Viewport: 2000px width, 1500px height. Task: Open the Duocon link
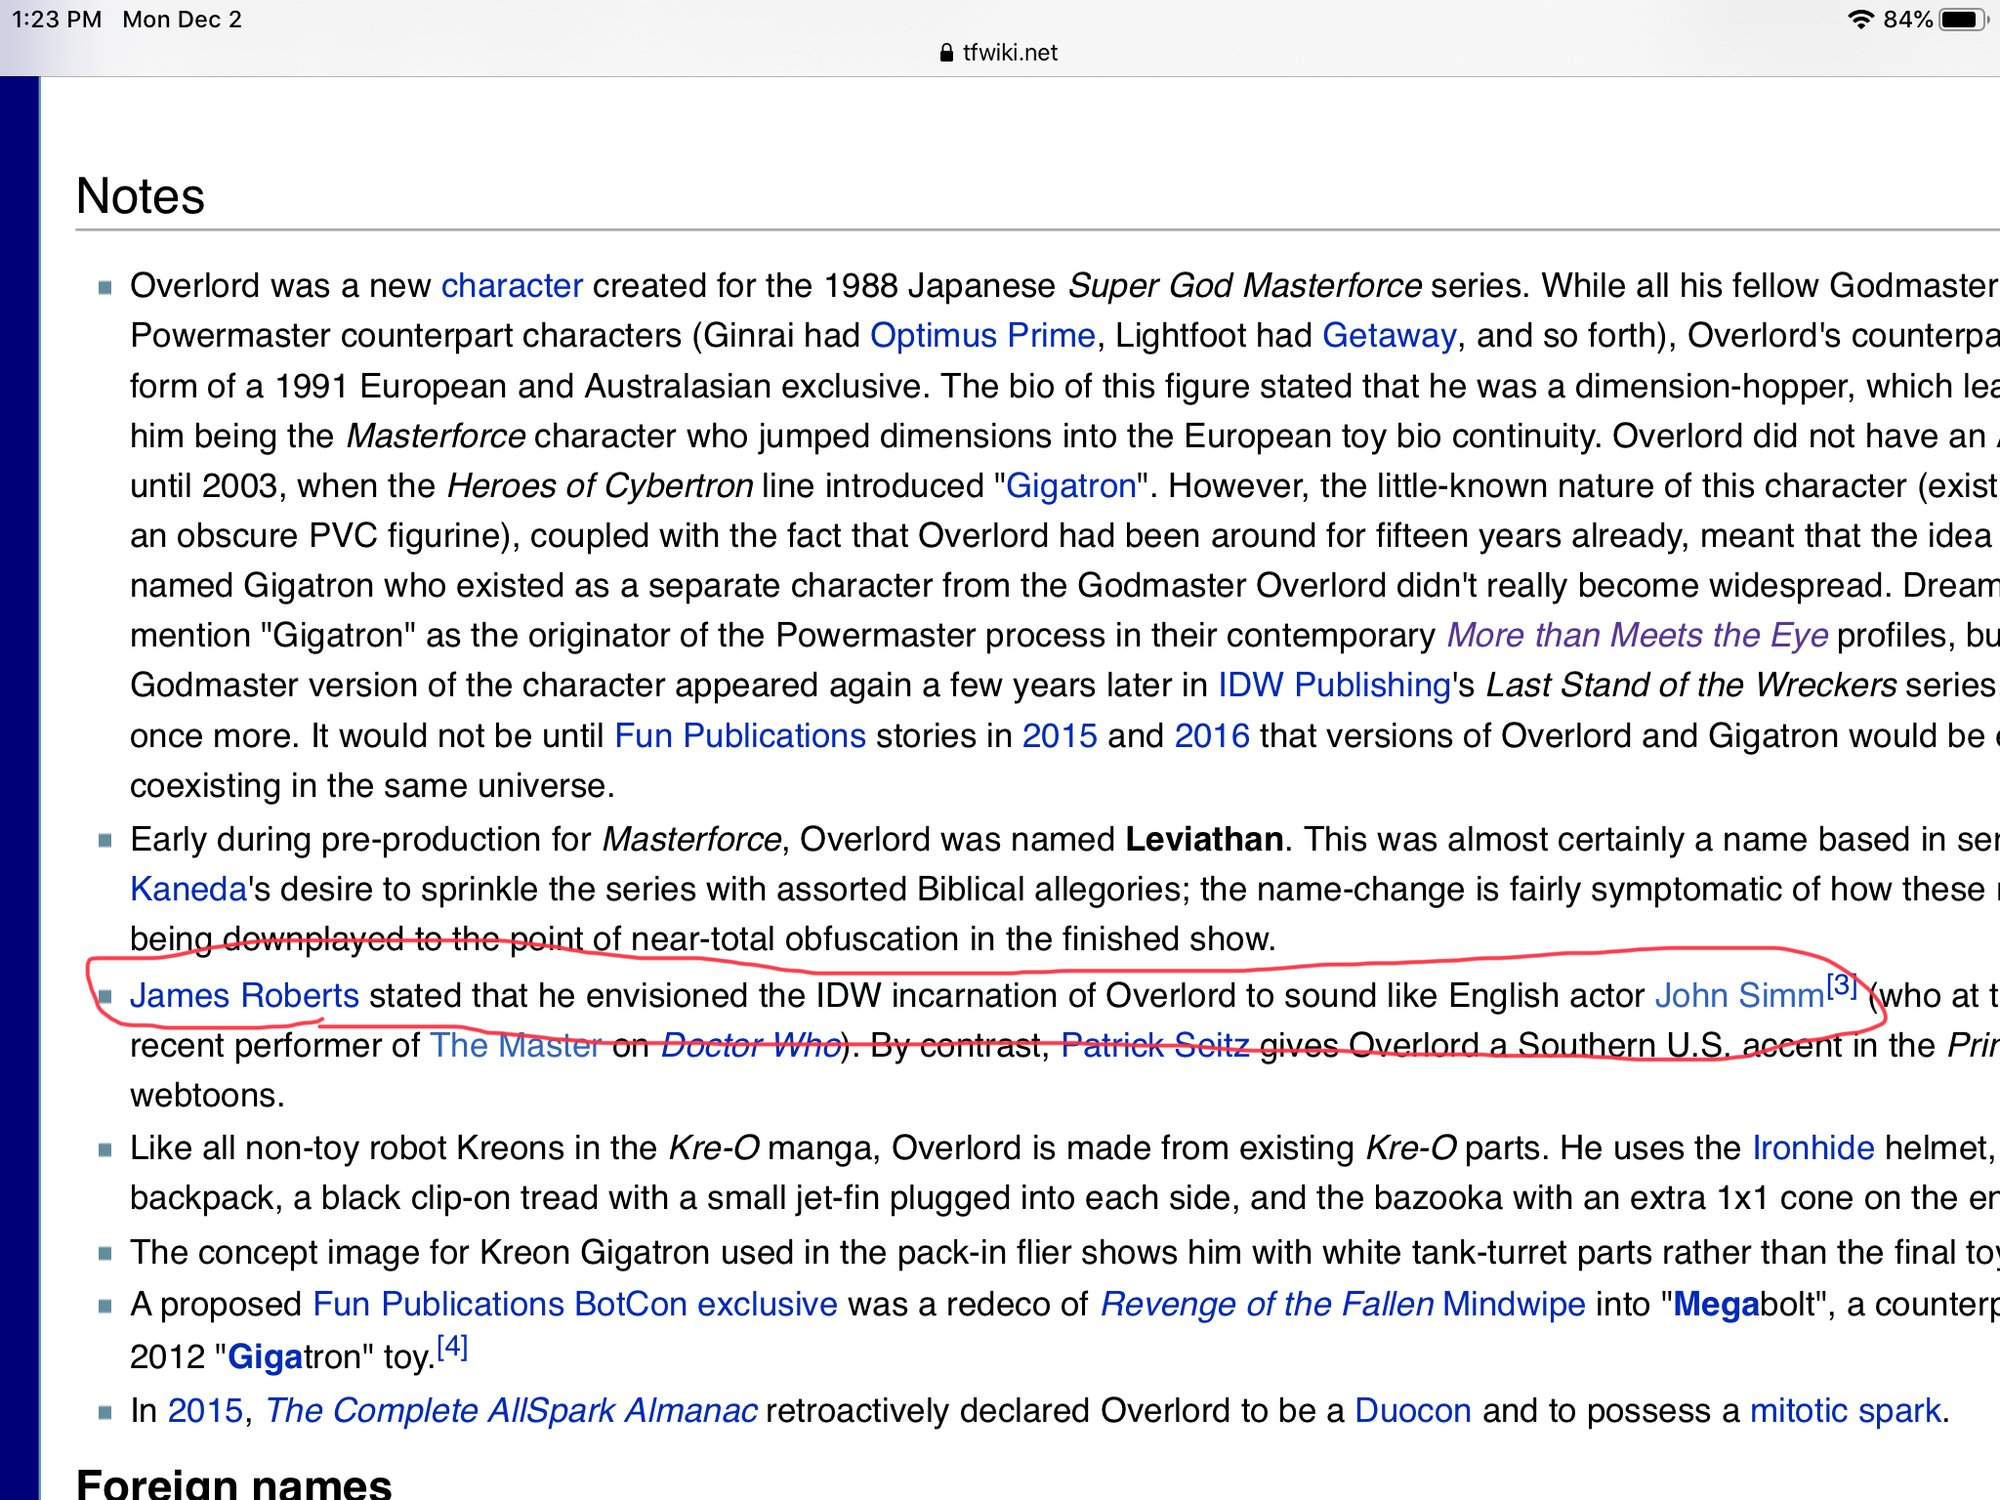click(1413, 1411)
